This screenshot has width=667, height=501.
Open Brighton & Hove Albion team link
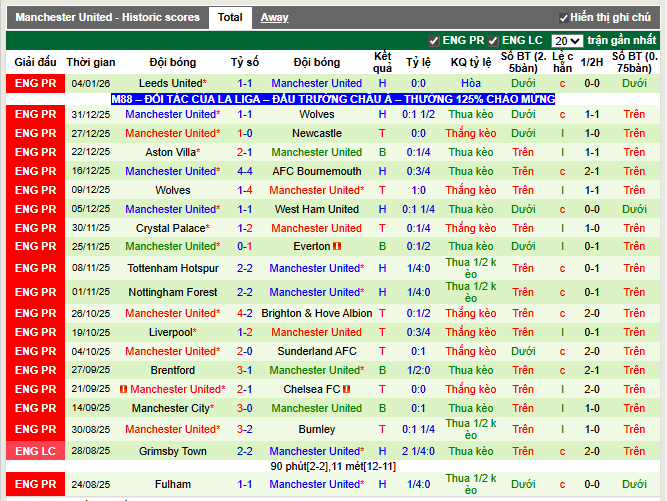(317, 313)
